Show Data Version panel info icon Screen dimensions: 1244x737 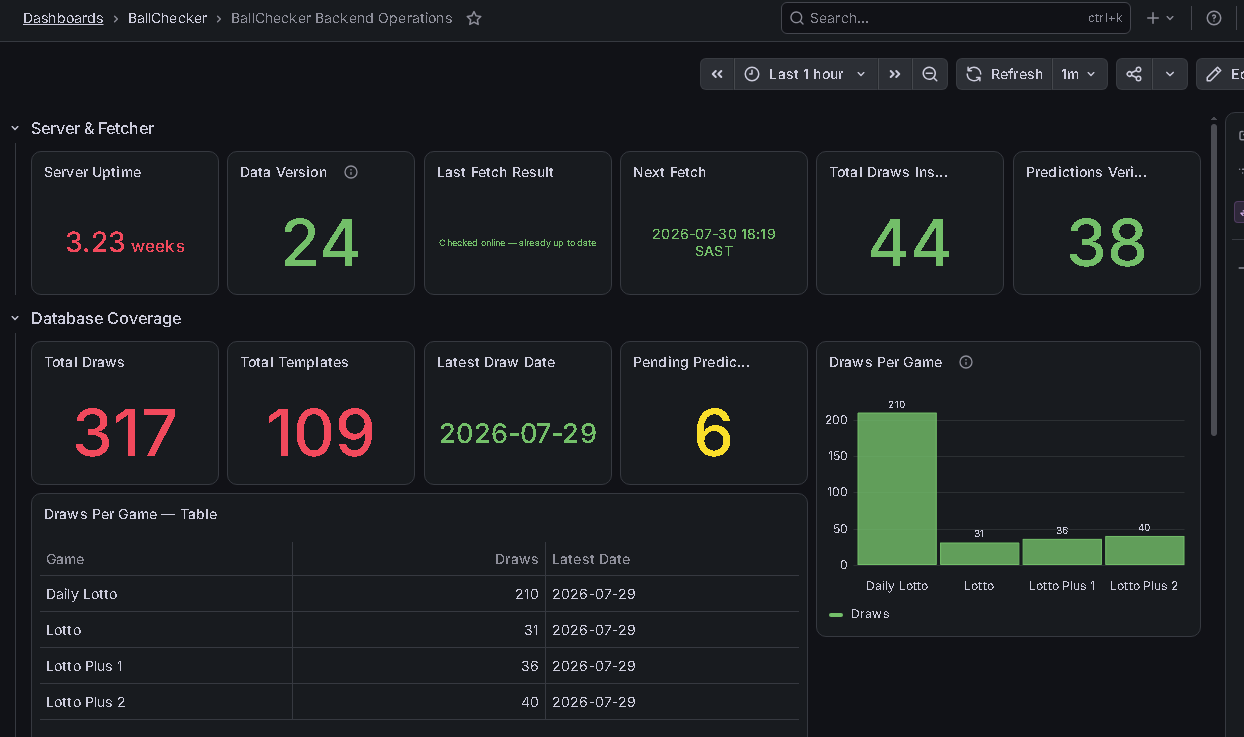click(351, 172)
